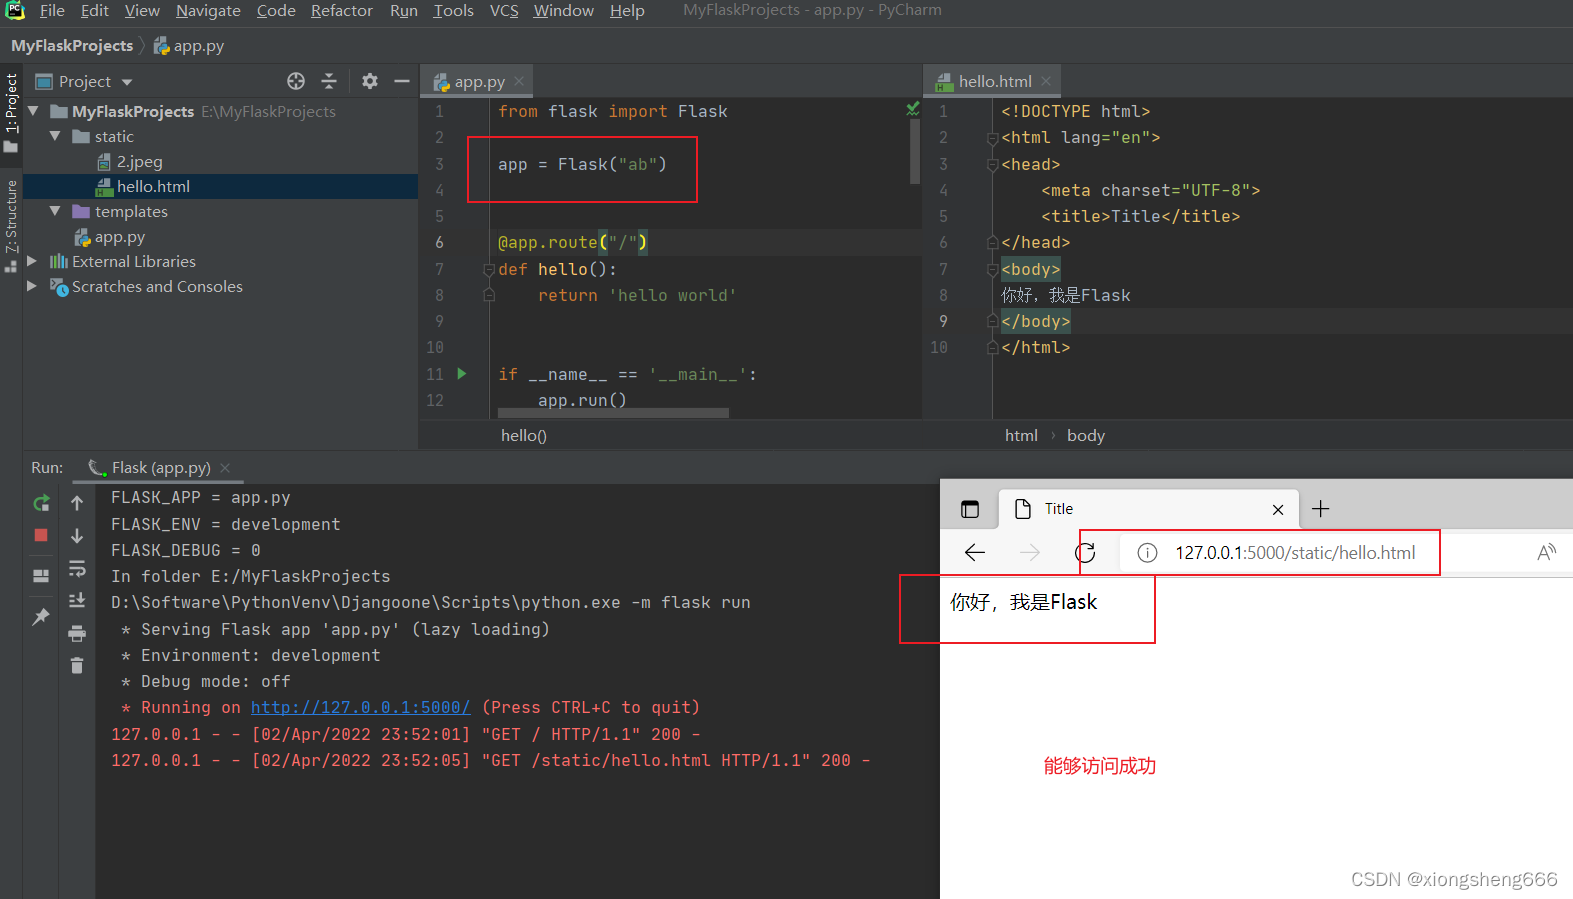The height and width of the screenshot is (899, 1573).
Task: Open the 1: Project side tool window
Action: pyautogui.click(x=11, y=112)
